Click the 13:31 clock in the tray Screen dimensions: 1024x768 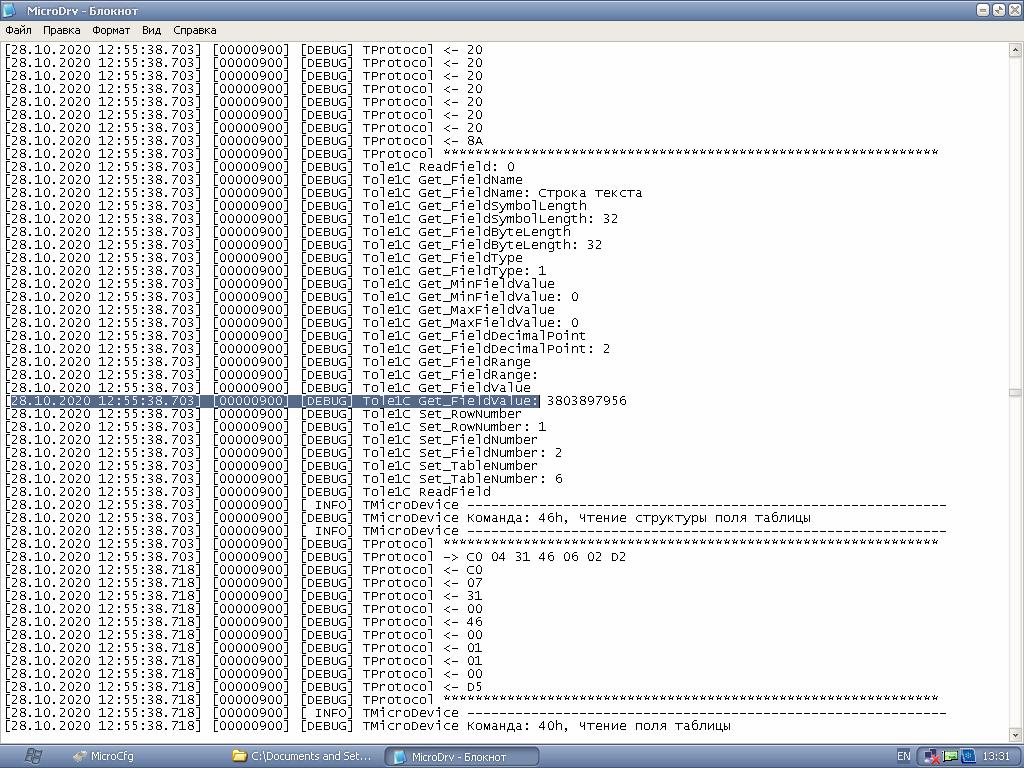point(996,756)
